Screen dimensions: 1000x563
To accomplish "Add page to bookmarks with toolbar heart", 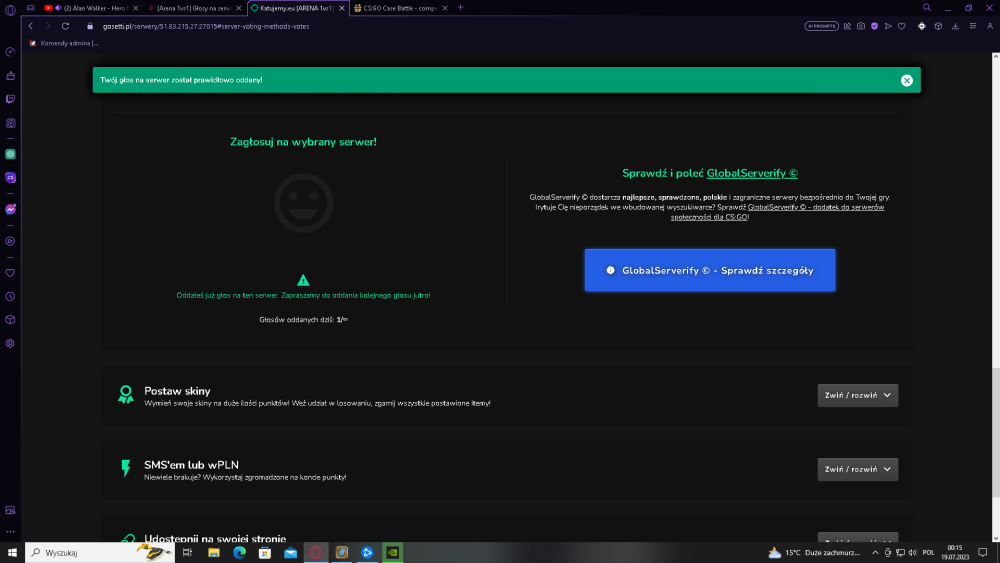I will (901, 26).
